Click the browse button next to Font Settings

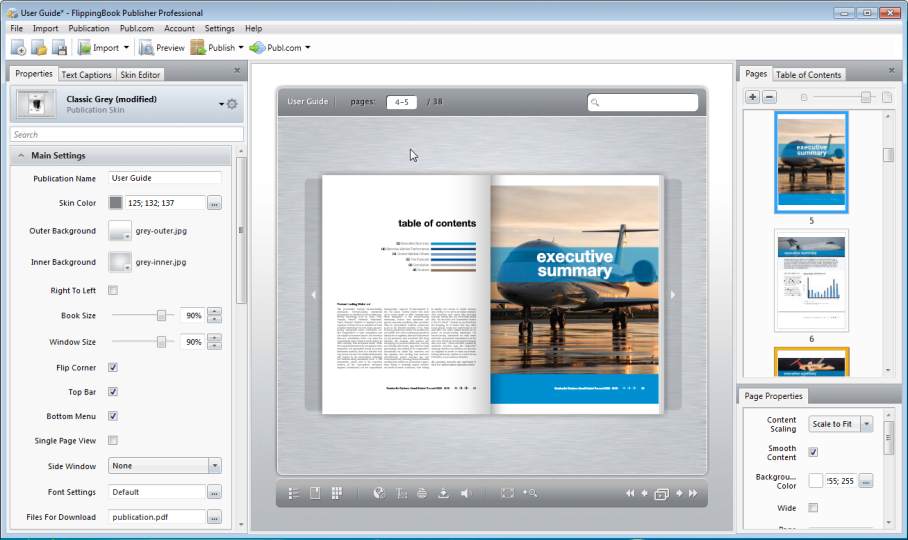pyautogui.click(x=214, y=492)
